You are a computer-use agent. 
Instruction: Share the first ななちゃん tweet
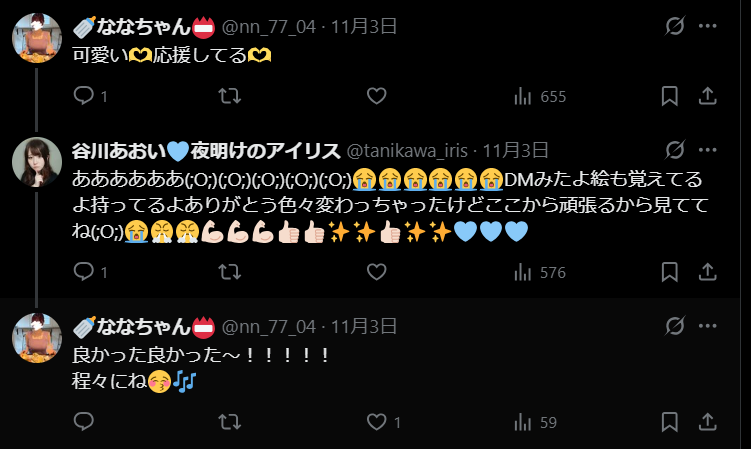coord(707,96)
